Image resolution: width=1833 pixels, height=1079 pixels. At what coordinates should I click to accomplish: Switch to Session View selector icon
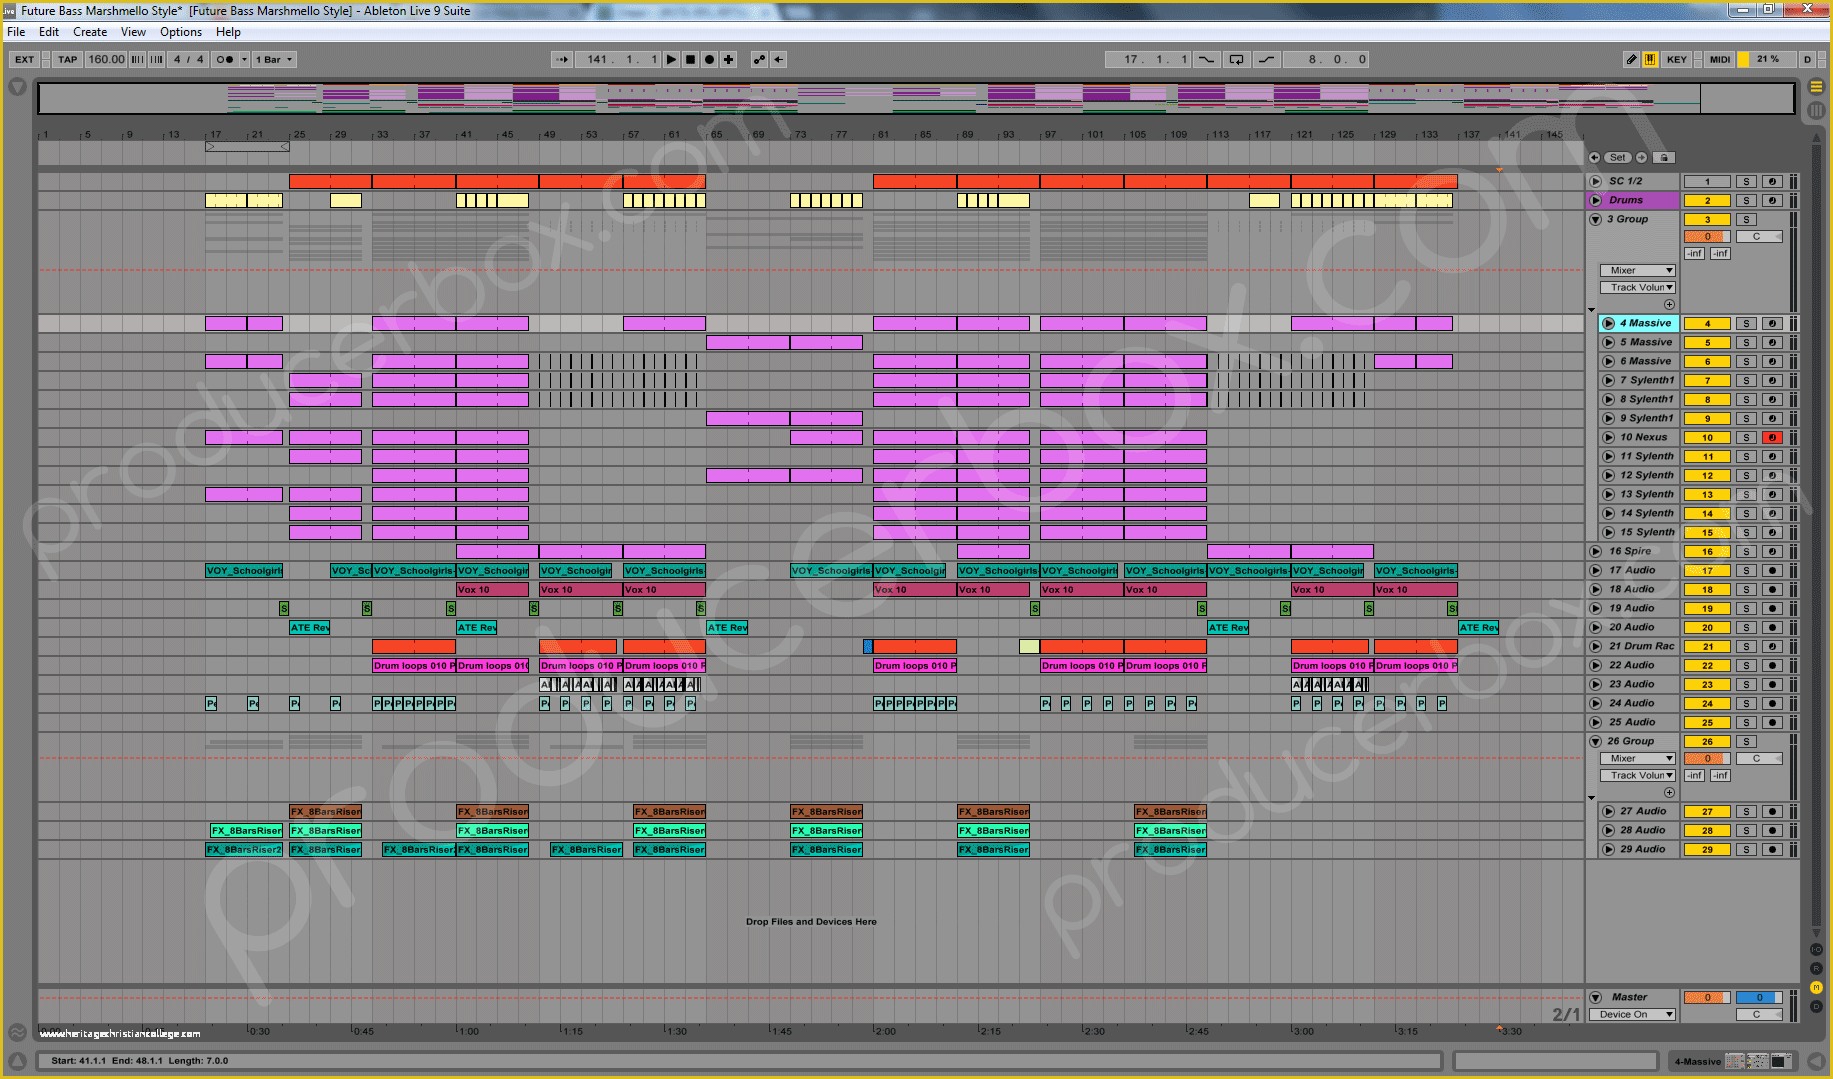click(x=1817, y=110)
